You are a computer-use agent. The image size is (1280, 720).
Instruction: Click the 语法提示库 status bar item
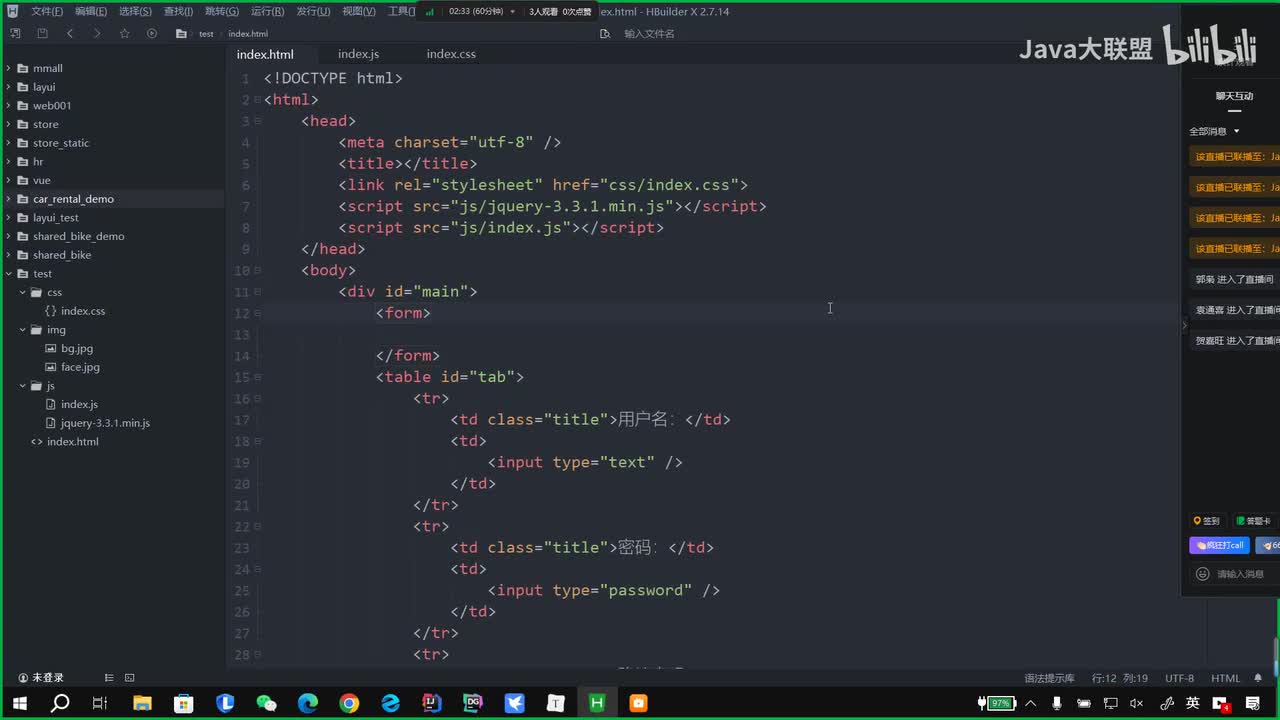(1049, 678)
